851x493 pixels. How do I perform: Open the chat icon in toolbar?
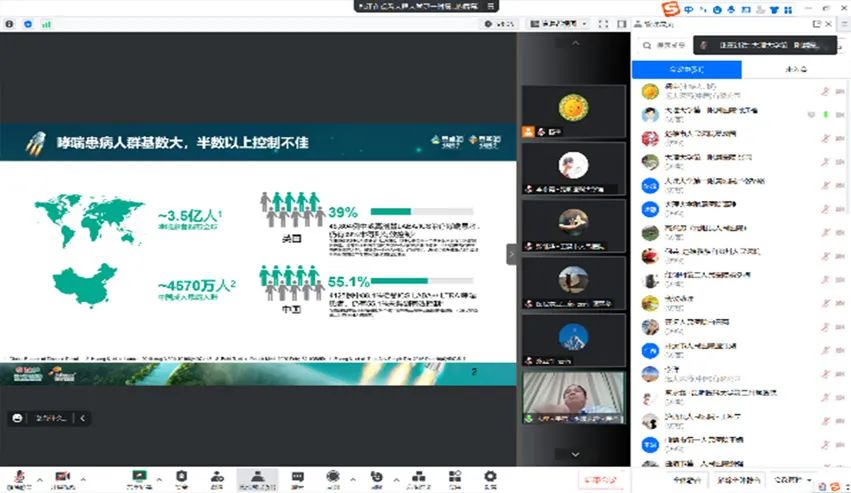click(x=297, y=477)
